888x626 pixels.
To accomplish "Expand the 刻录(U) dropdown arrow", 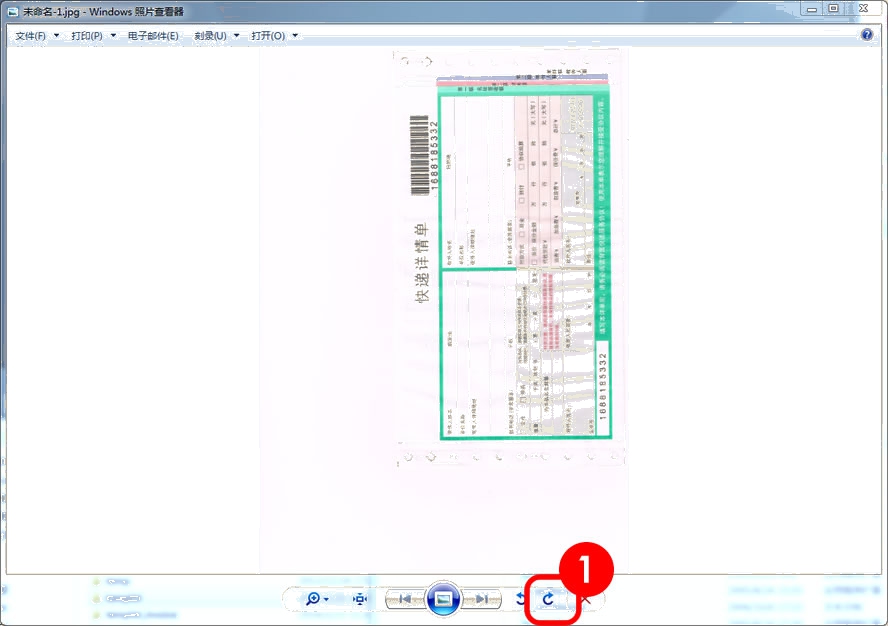I will [236, 36].
